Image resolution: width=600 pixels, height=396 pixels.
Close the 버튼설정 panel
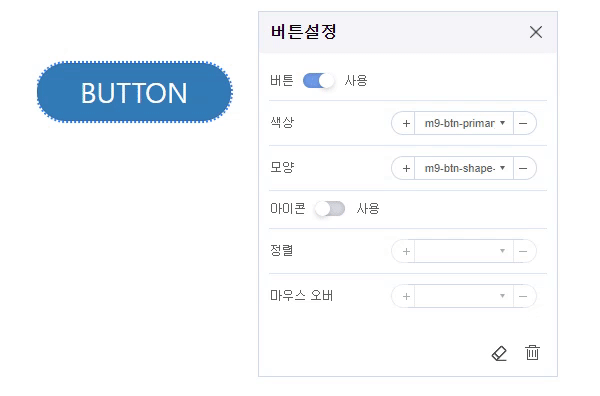tap(536, 32)
